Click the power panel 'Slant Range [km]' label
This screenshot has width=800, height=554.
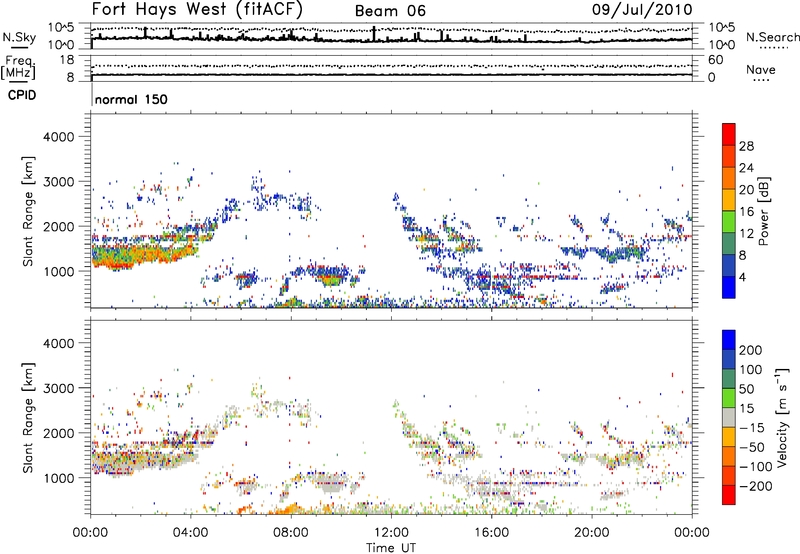tap(29, 211)
